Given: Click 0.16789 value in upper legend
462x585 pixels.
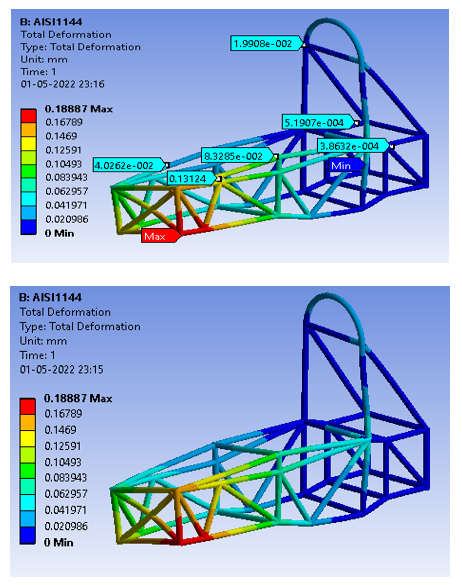Looking at the screenshot, I should 64,122.
